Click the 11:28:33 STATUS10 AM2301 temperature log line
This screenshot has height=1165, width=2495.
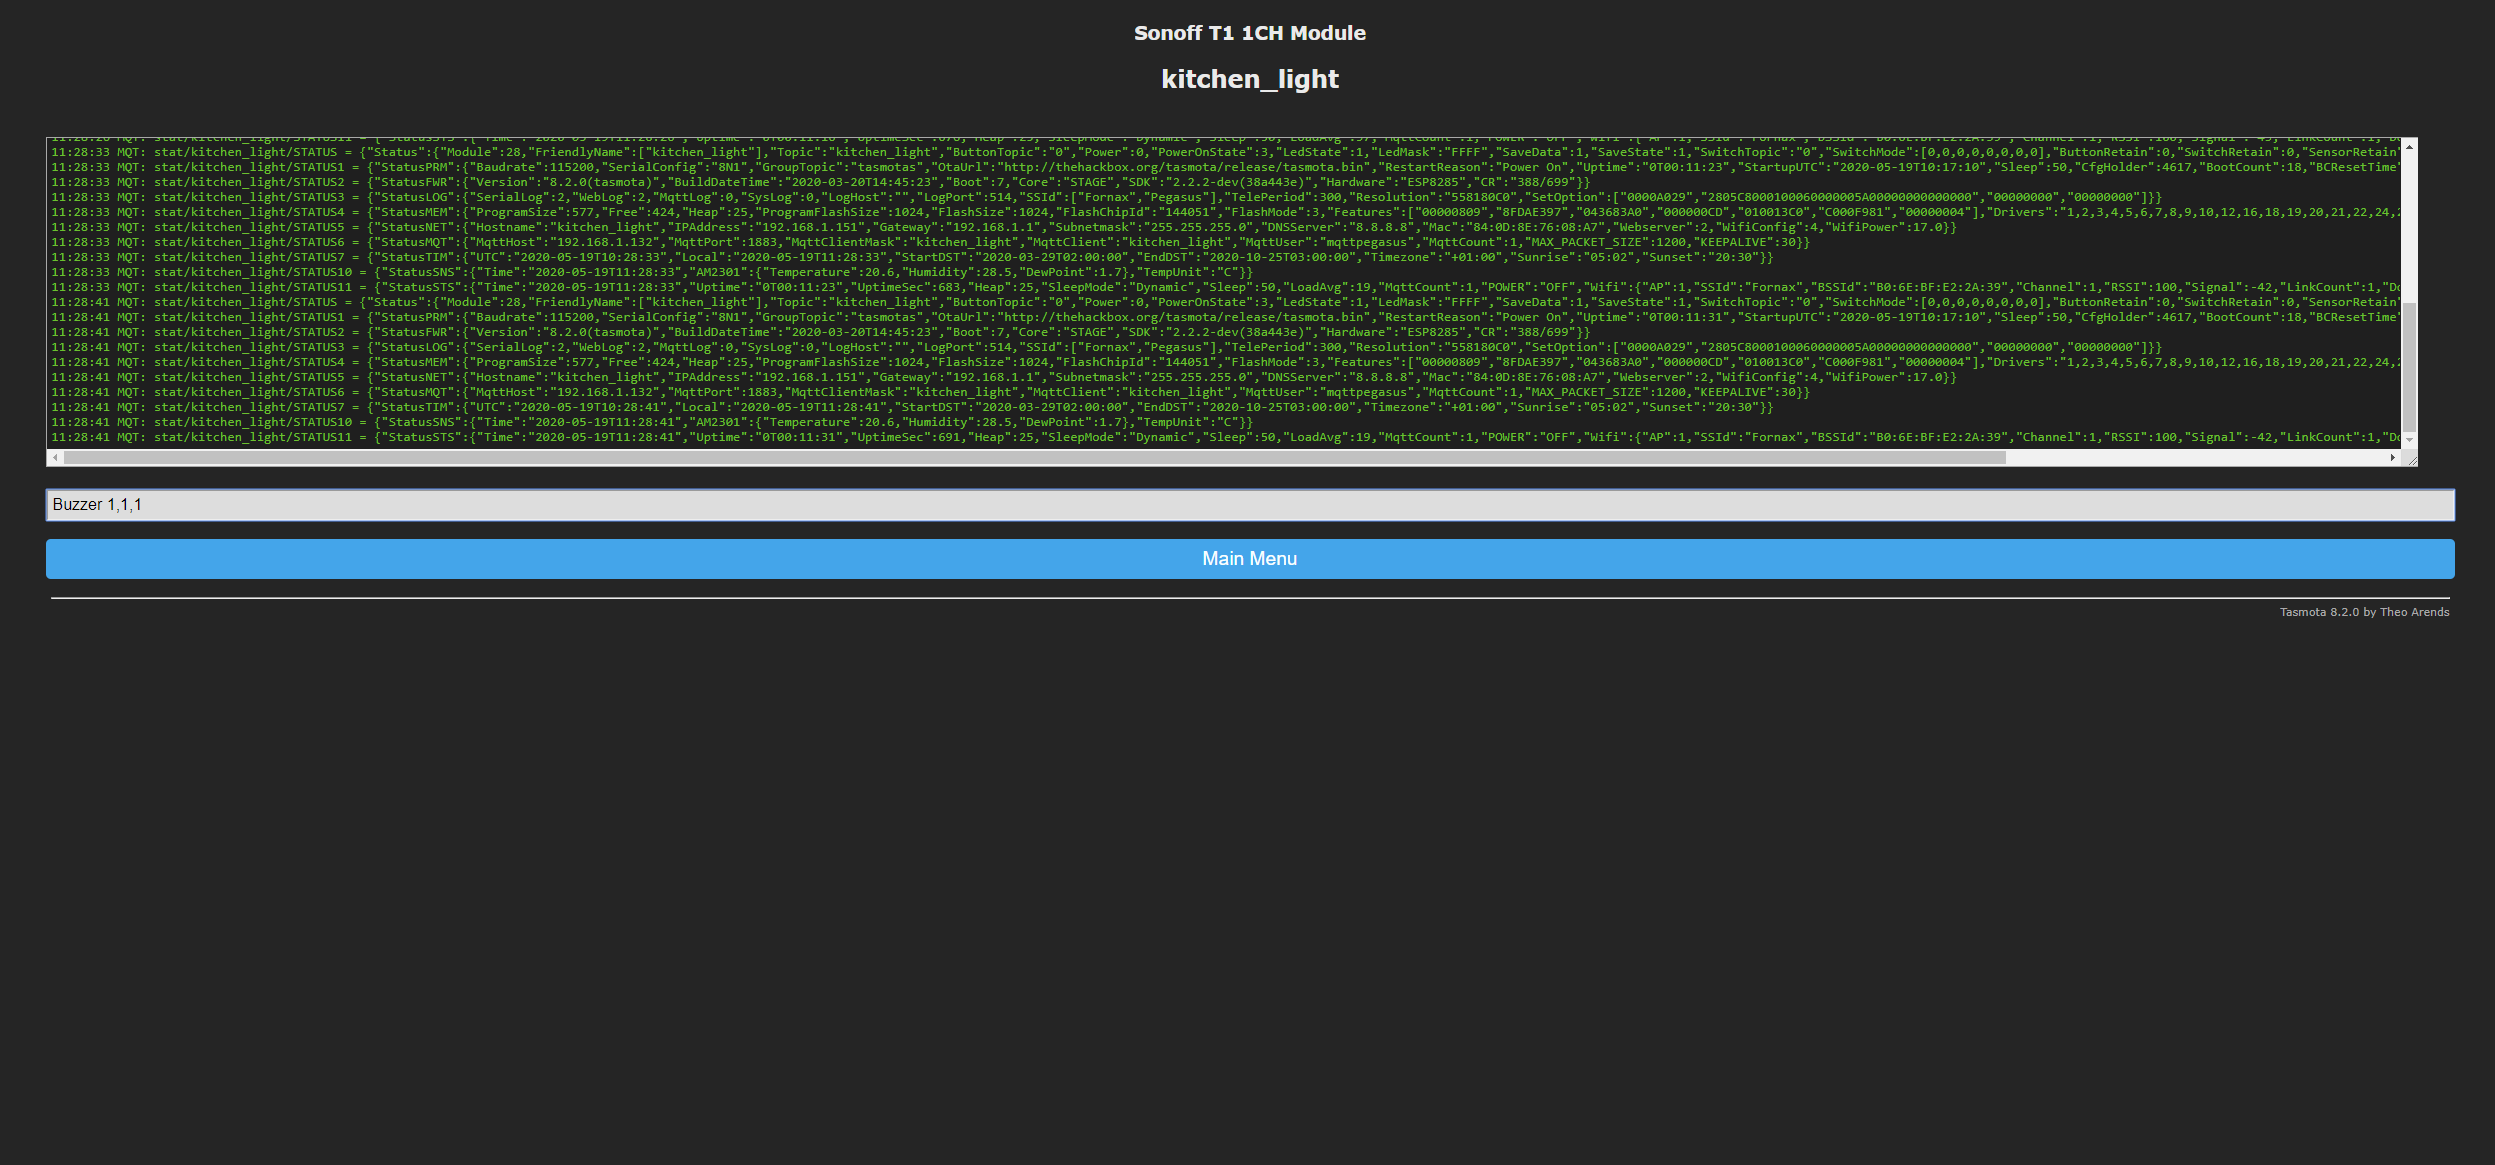652,273
